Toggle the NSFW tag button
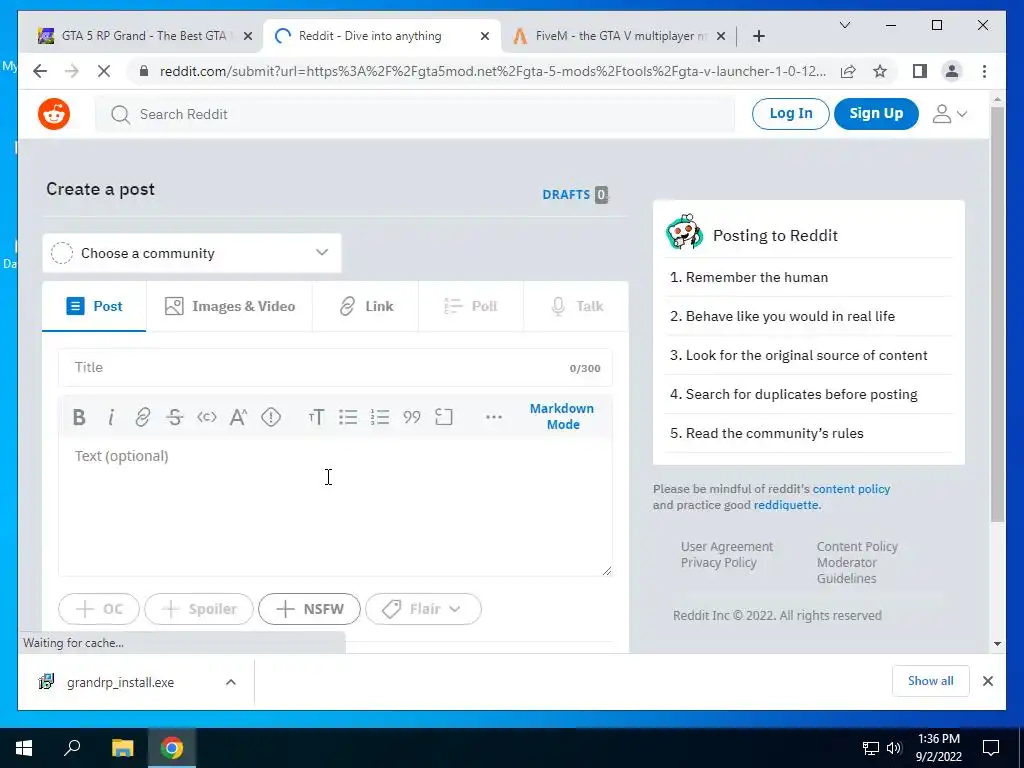Screen dimensions: 1024x768 (x=310, y=609)
